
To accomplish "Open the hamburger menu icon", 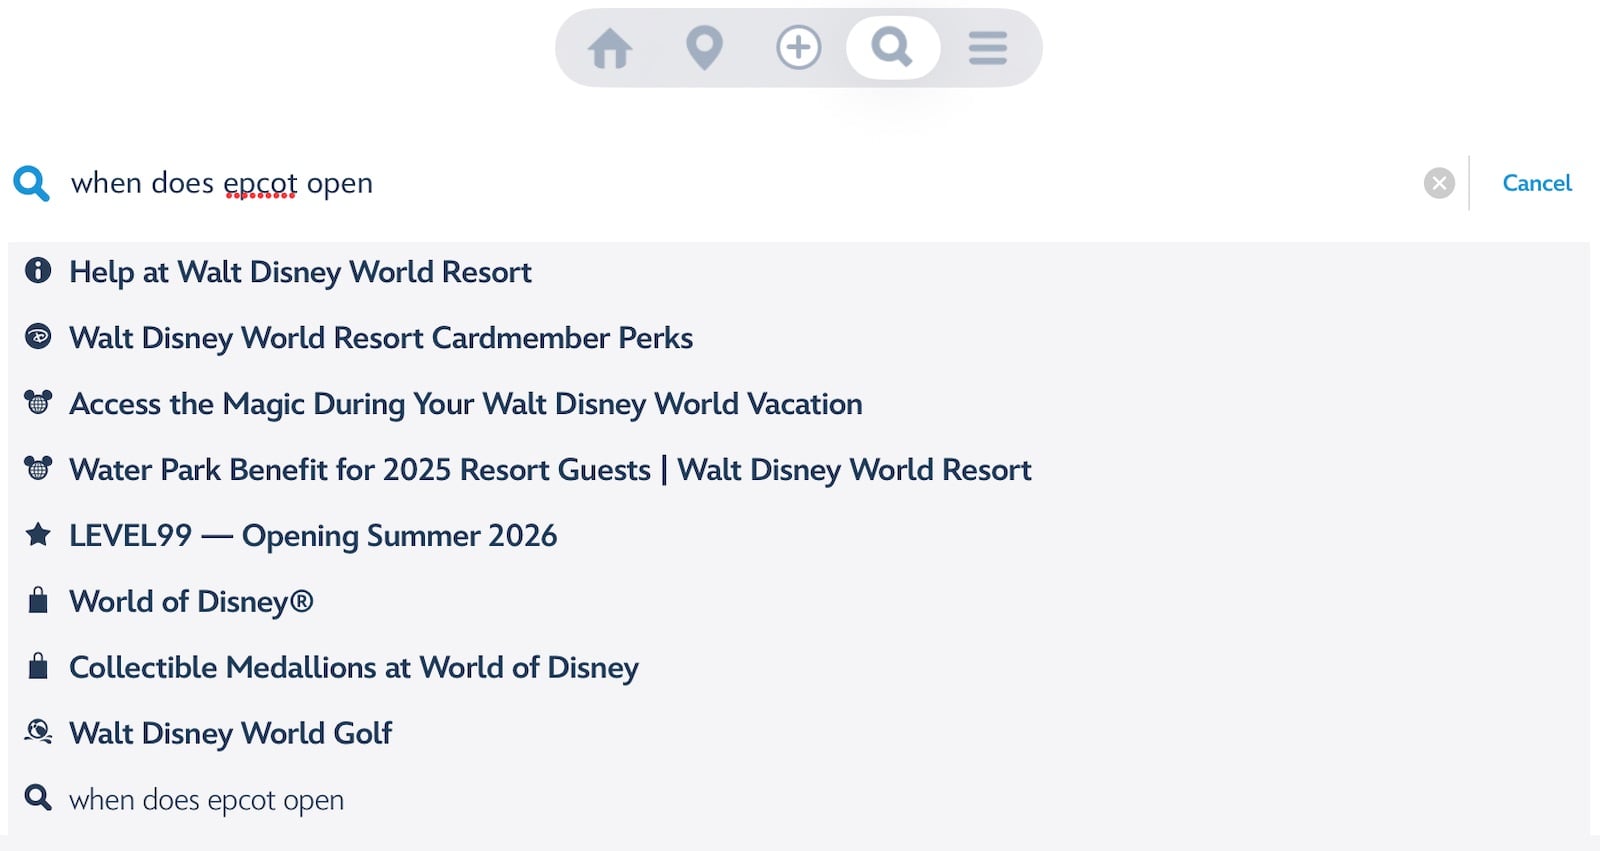I will click(x=988, y=48).
